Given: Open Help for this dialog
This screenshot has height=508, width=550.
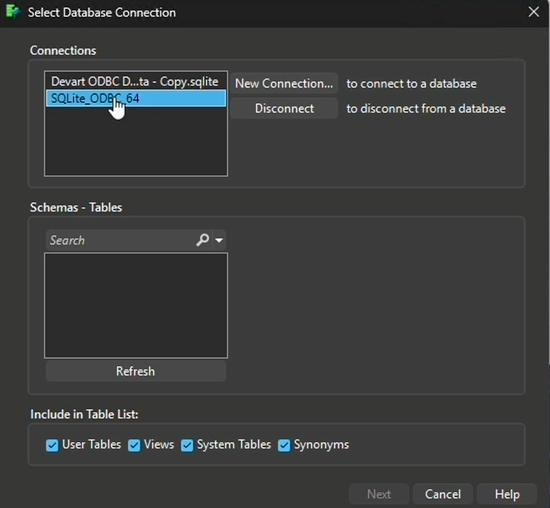Looking at the screenshot, I should [x=507, y=494].
